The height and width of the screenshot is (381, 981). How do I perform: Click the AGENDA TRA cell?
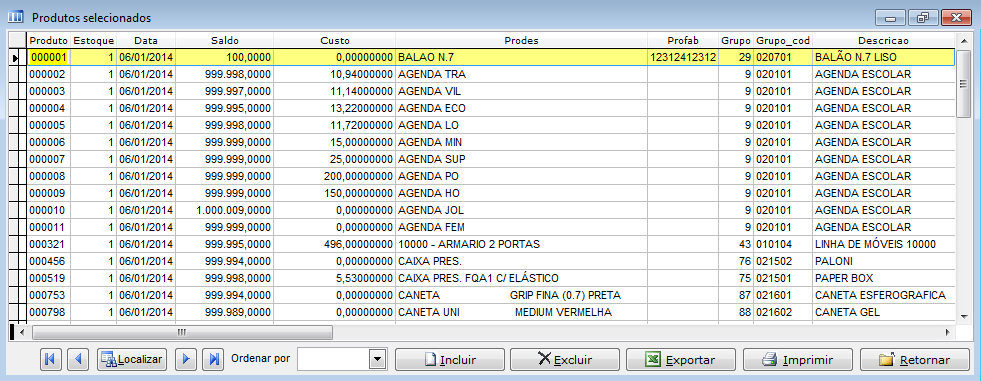click(x=521, y=74)
